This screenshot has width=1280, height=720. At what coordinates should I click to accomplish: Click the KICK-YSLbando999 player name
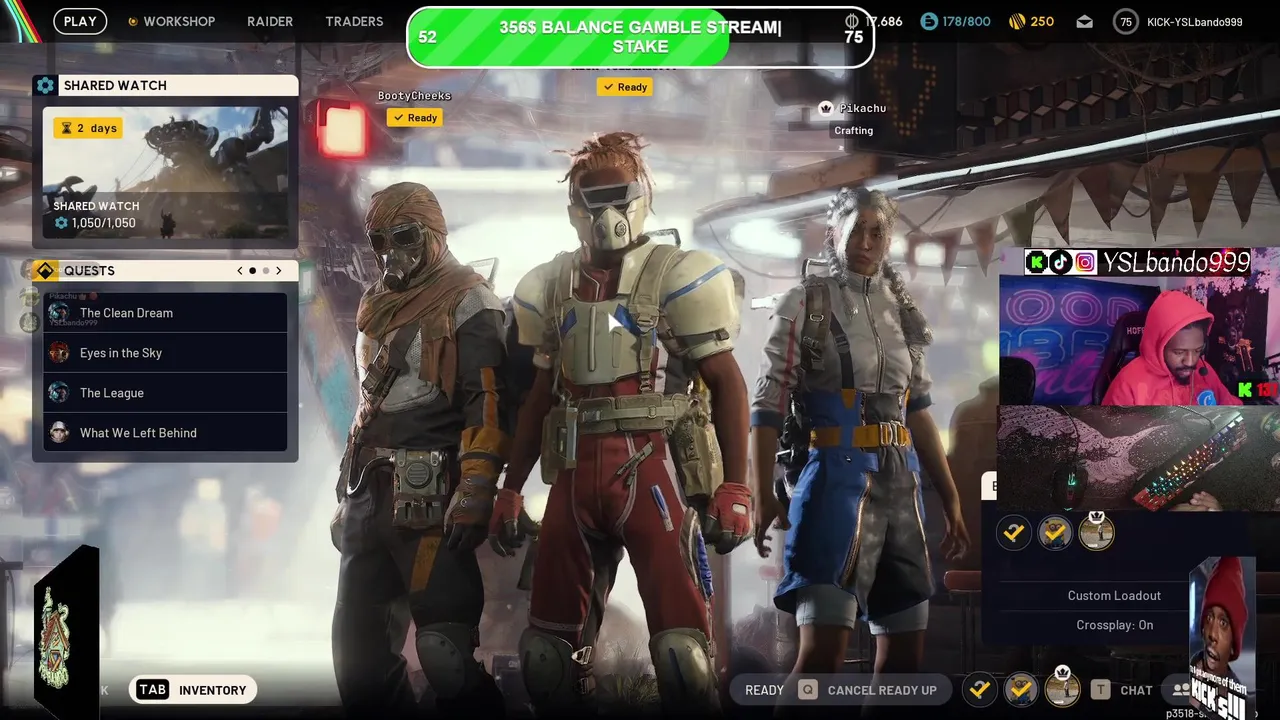pos(1194,21)
